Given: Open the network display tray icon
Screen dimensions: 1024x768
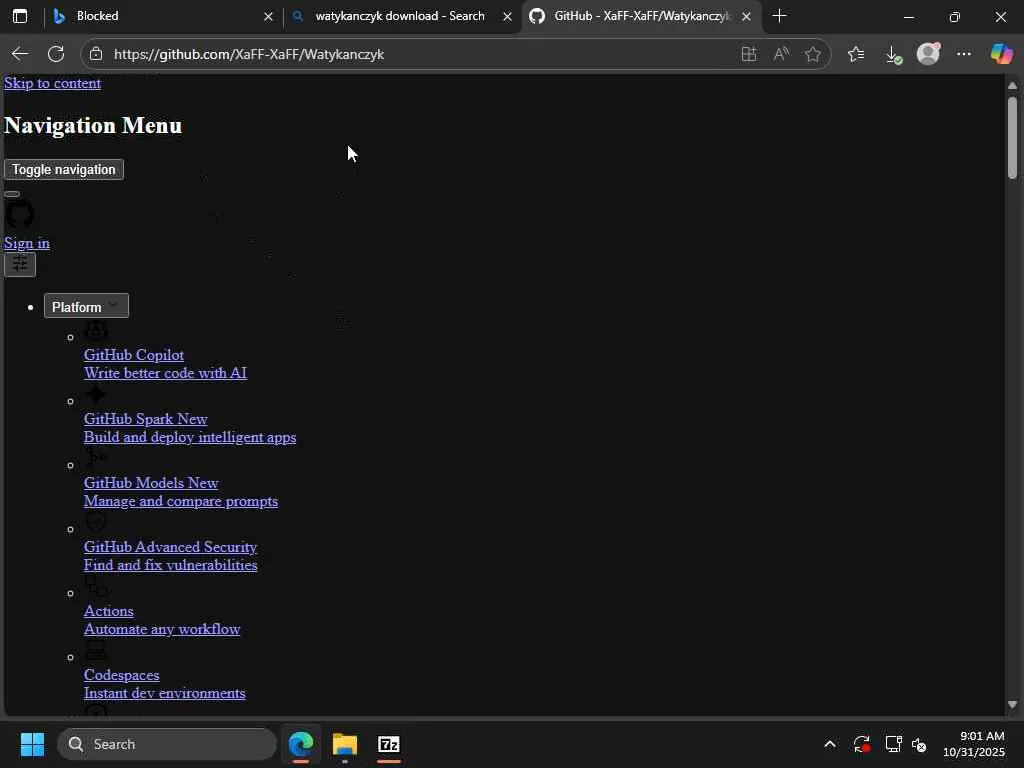Looking at the screenshot, I should click(x=893, y=744).
